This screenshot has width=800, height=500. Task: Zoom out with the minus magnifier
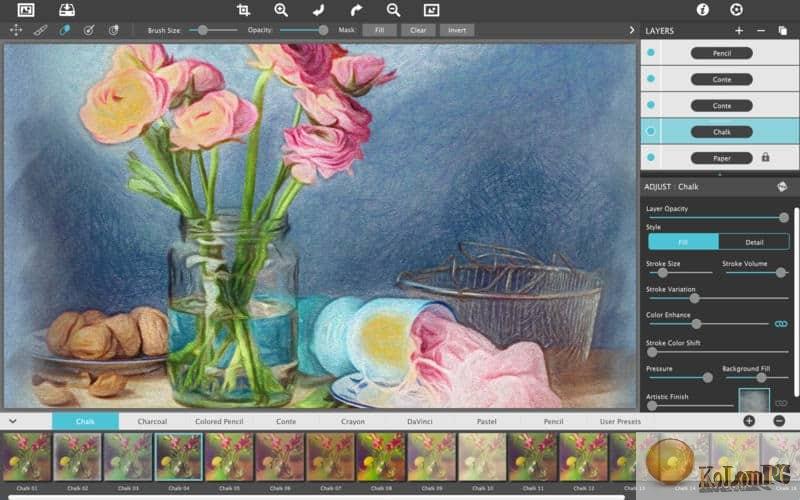393,10
